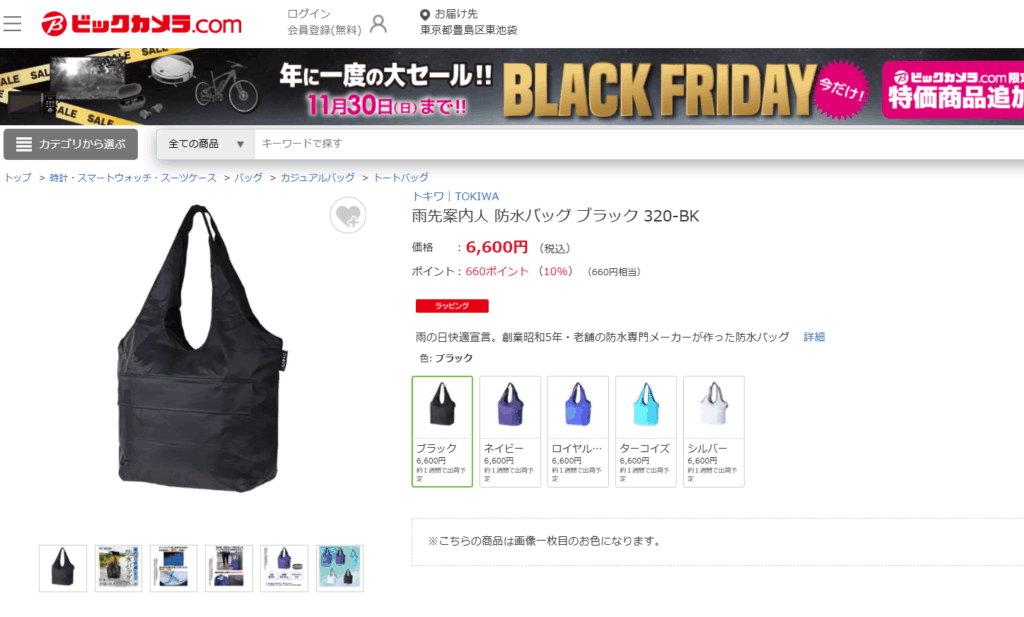1024x617 pixels.
Task: Open the hamburger menu icon
Action: (12, 24)
